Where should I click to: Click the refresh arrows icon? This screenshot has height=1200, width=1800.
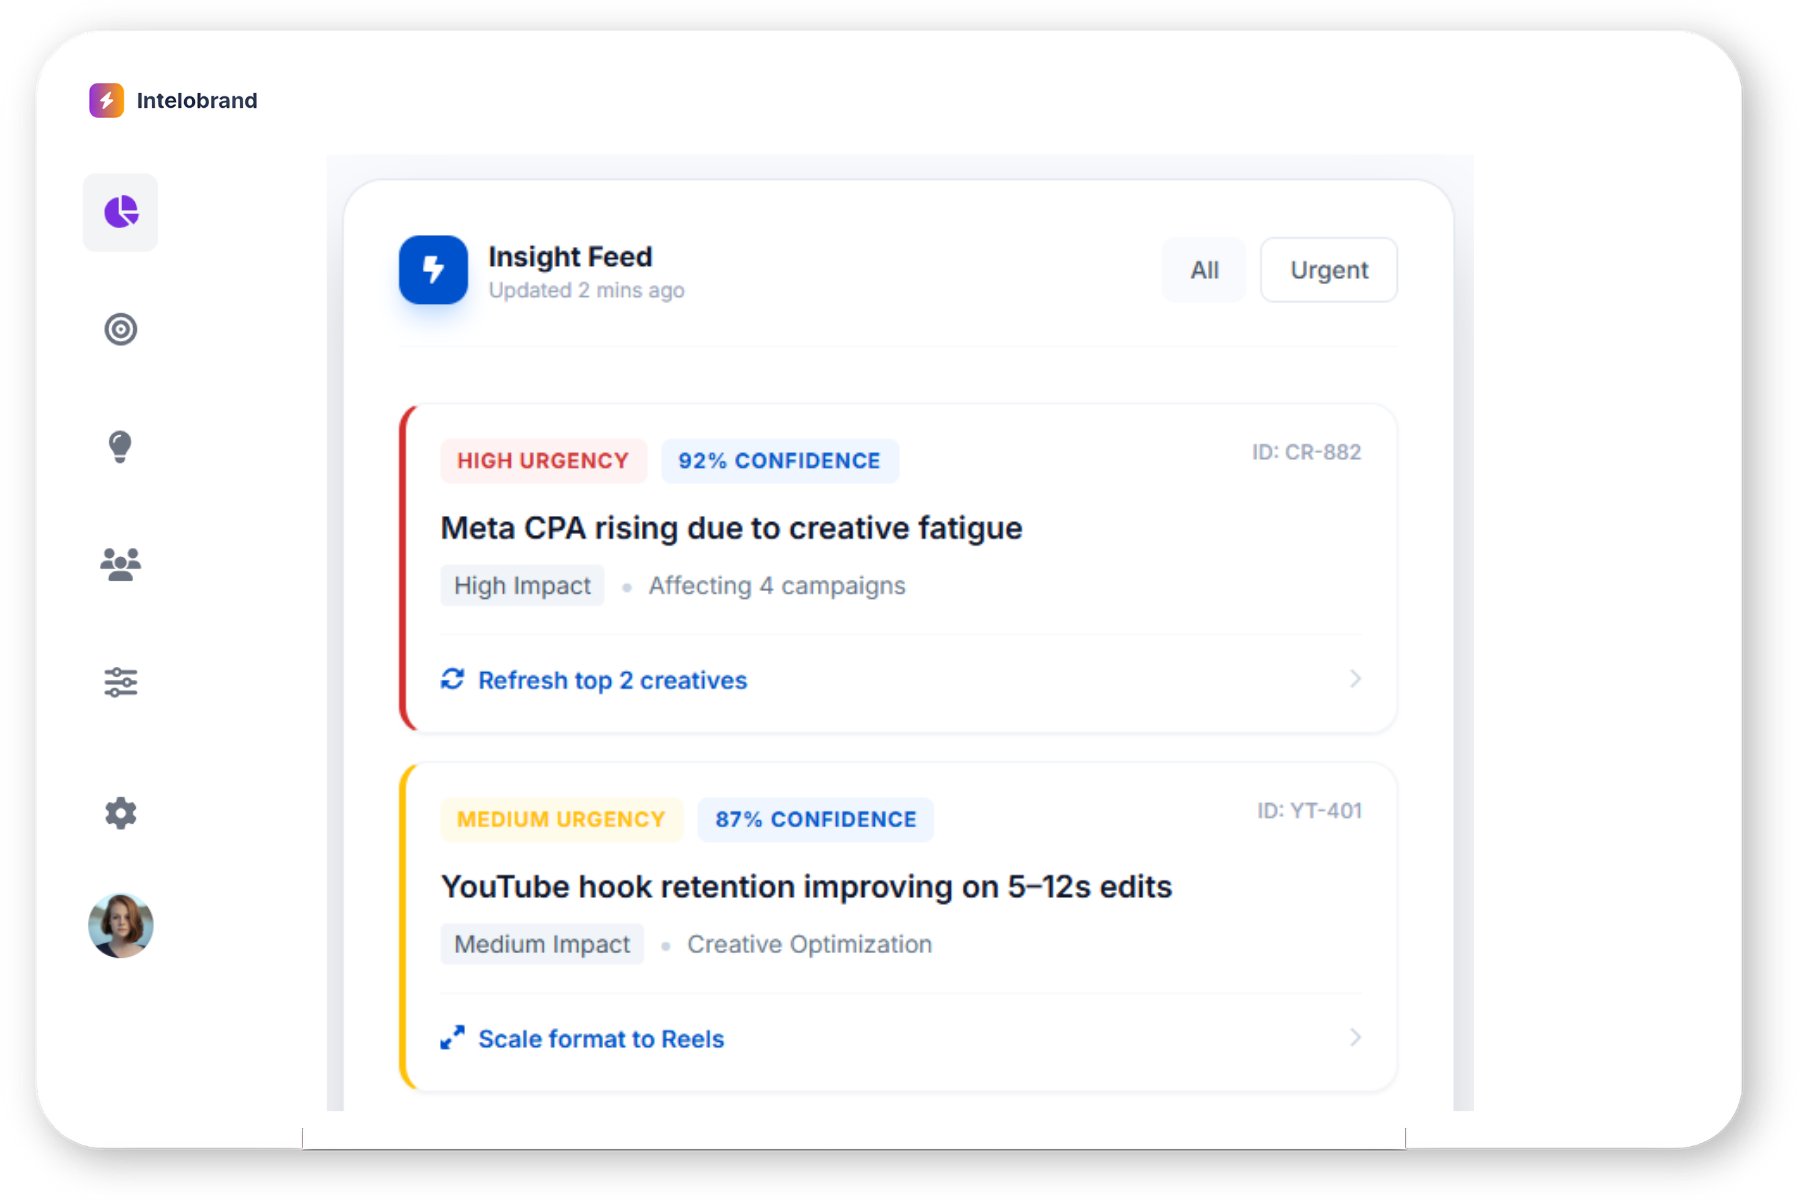click(x=452, y=679)
